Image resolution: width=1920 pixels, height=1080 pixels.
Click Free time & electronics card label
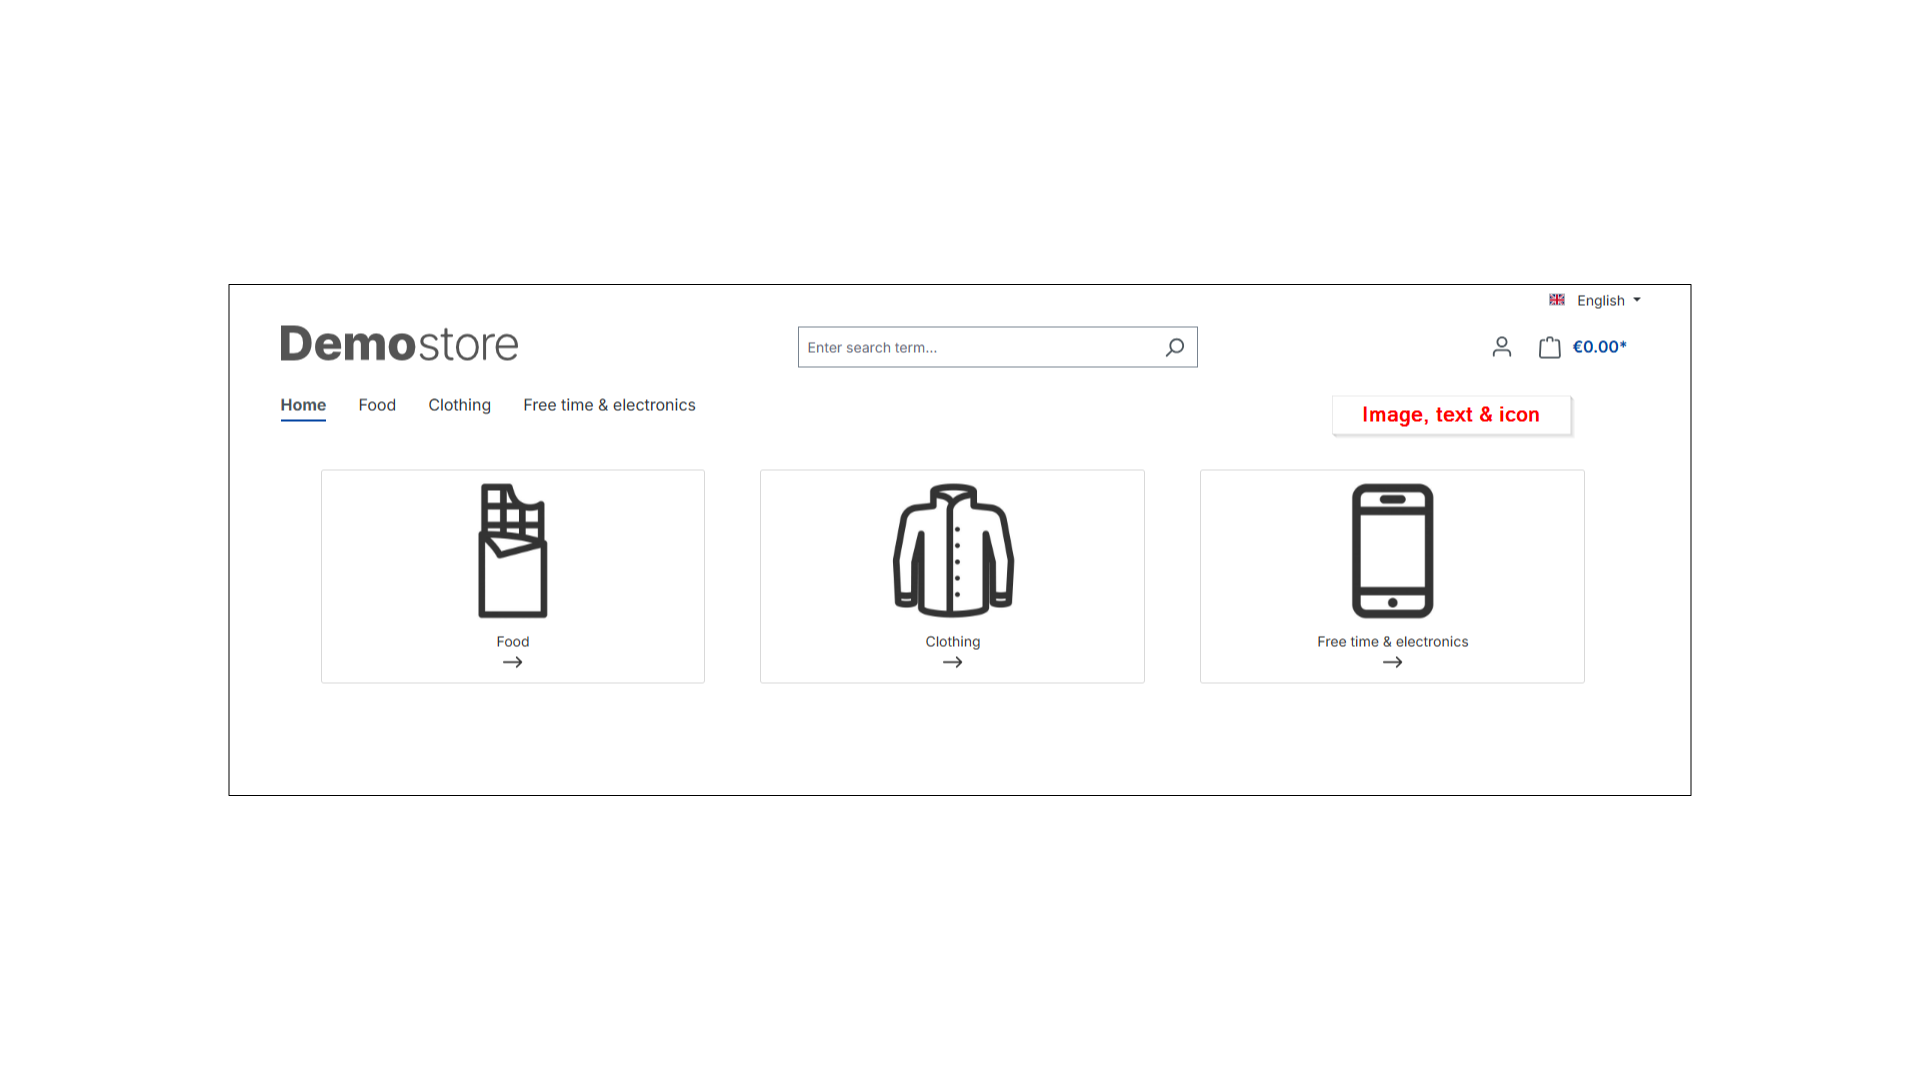tap(1393, 642)
